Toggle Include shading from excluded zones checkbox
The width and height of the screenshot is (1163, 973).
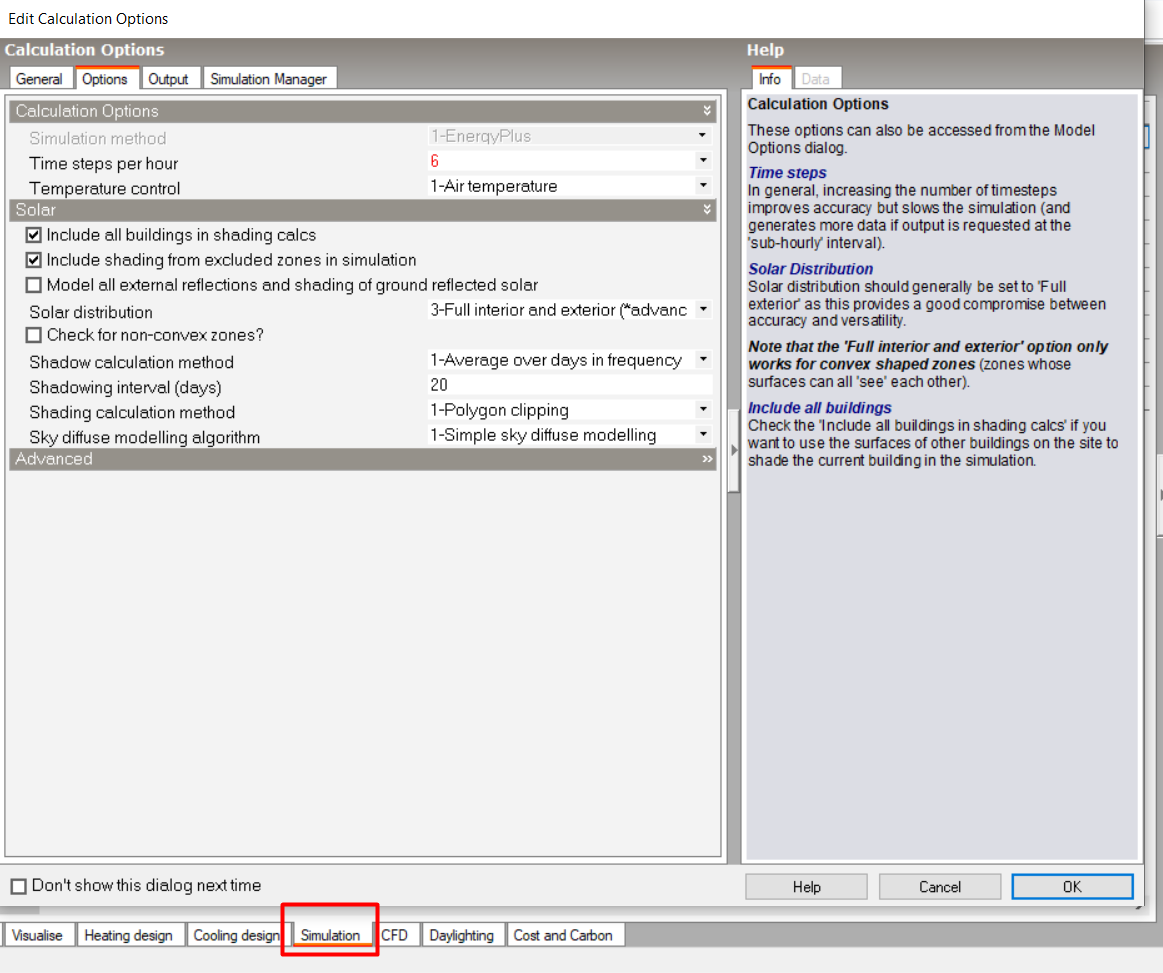33,260
